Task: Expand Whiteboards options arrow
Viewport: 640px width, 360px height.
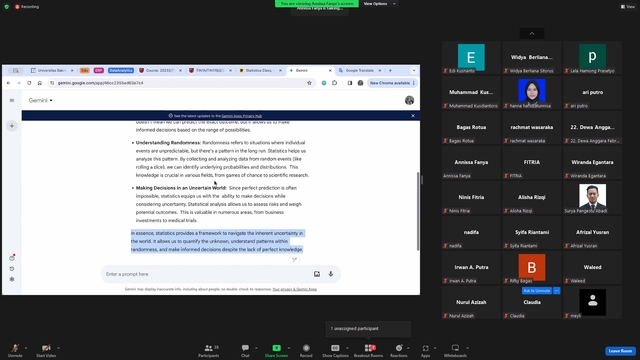Action: click(468, 348)
